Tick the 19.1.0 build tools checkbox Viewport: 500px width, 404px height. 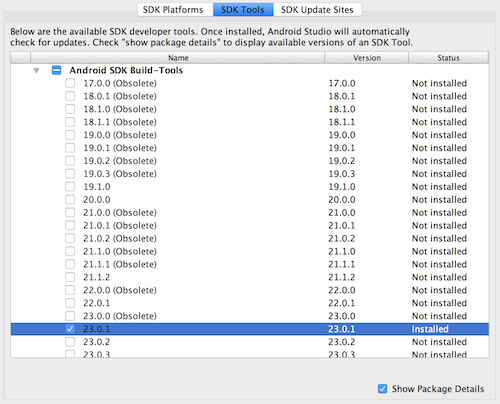[x=70, y=187]
